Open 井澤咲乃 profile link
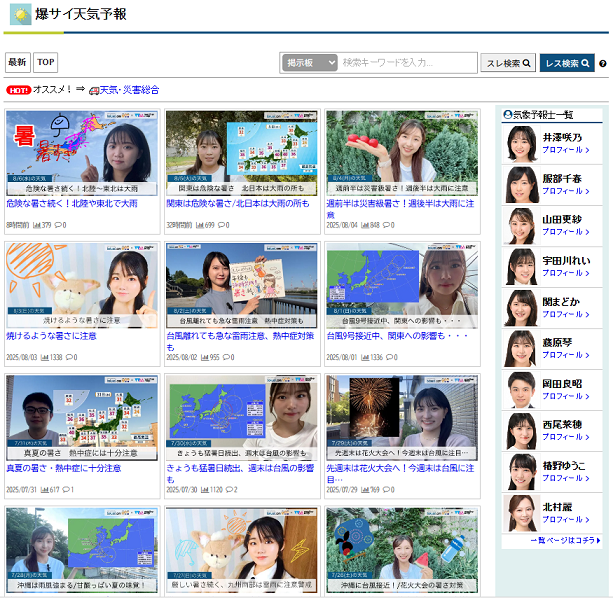The width and height of the screenshot is (613, 598). tap(566, 150)
